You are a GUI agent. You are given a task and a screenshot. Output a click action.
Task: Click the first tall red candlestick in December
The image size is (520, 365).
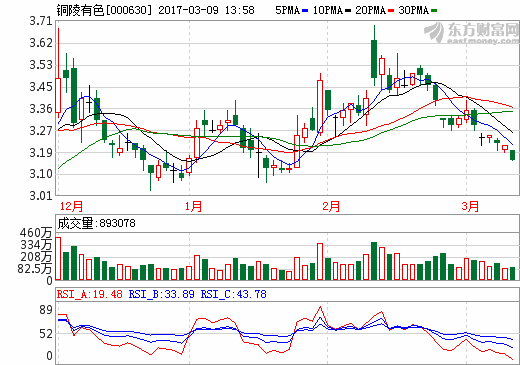tap(58, 95)
